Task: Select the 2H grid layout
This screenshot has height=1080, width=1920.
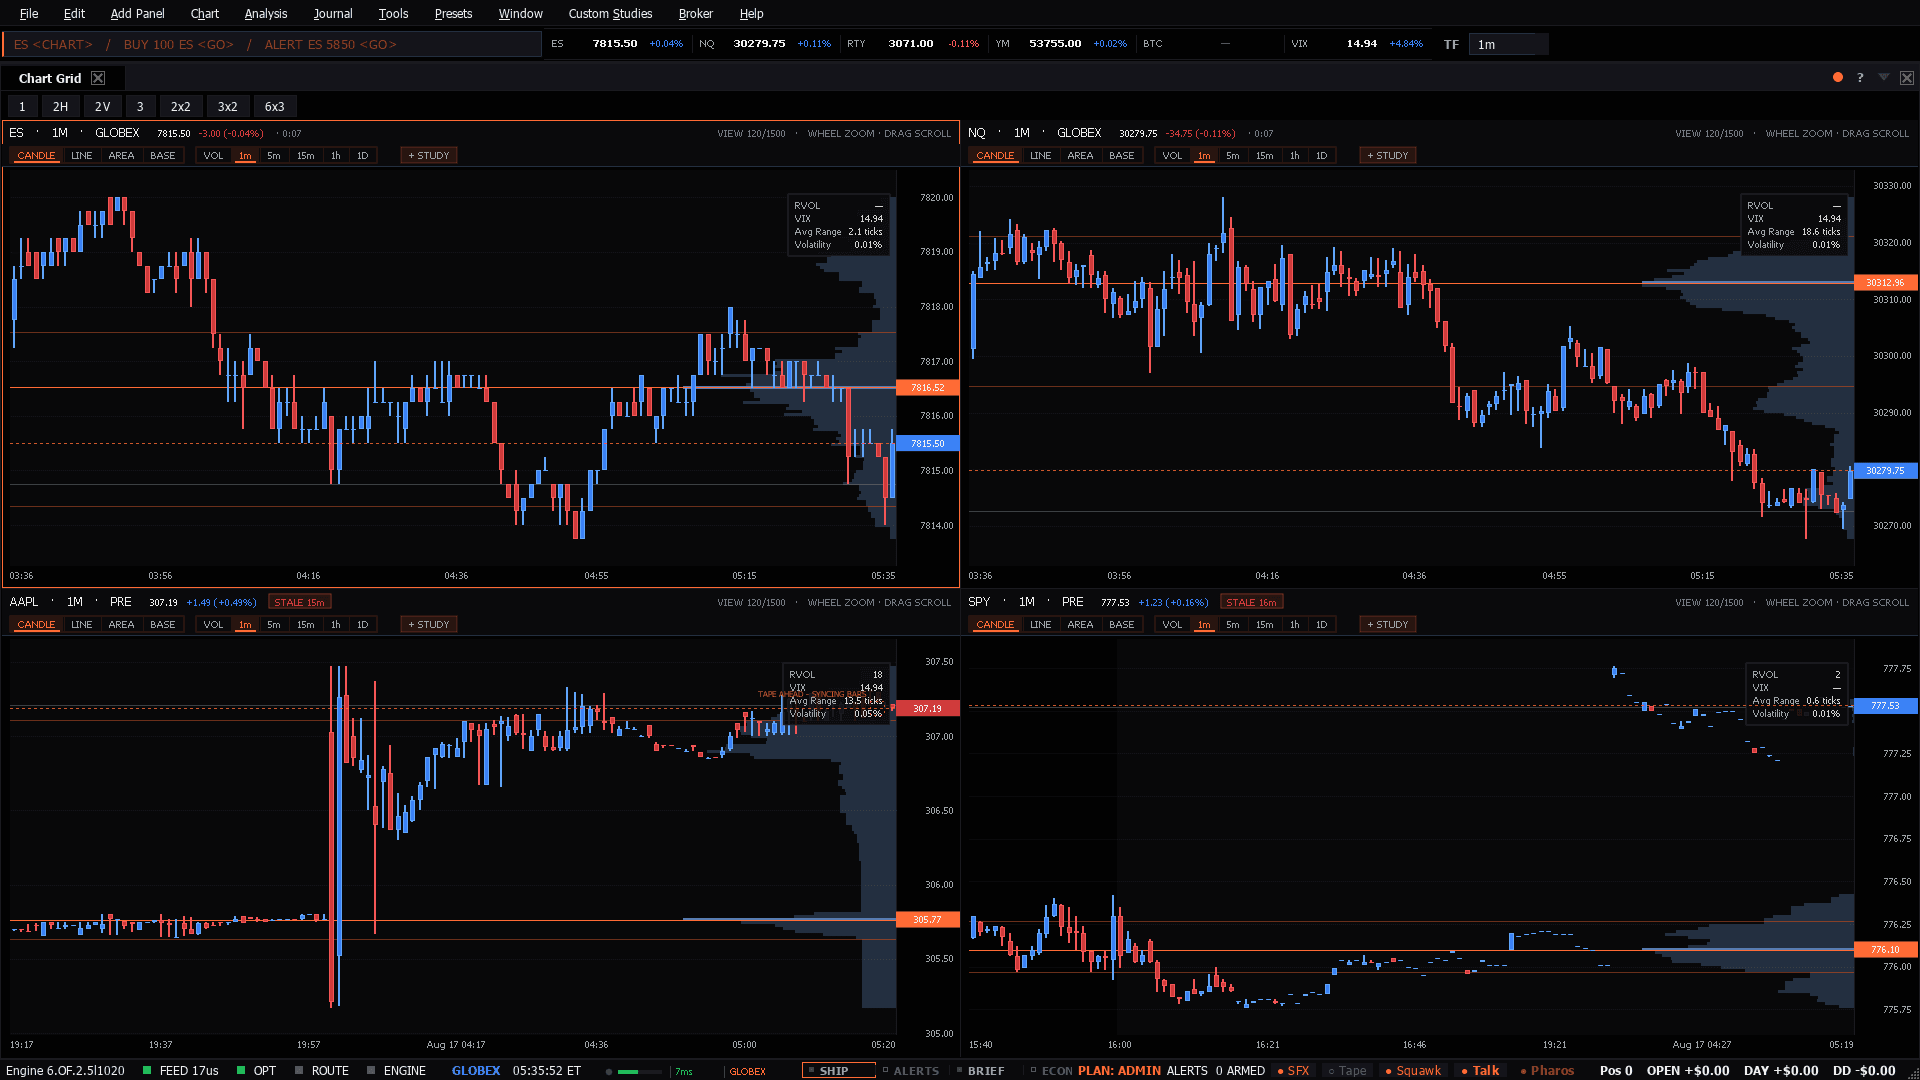Action: (x=60, y=106)
